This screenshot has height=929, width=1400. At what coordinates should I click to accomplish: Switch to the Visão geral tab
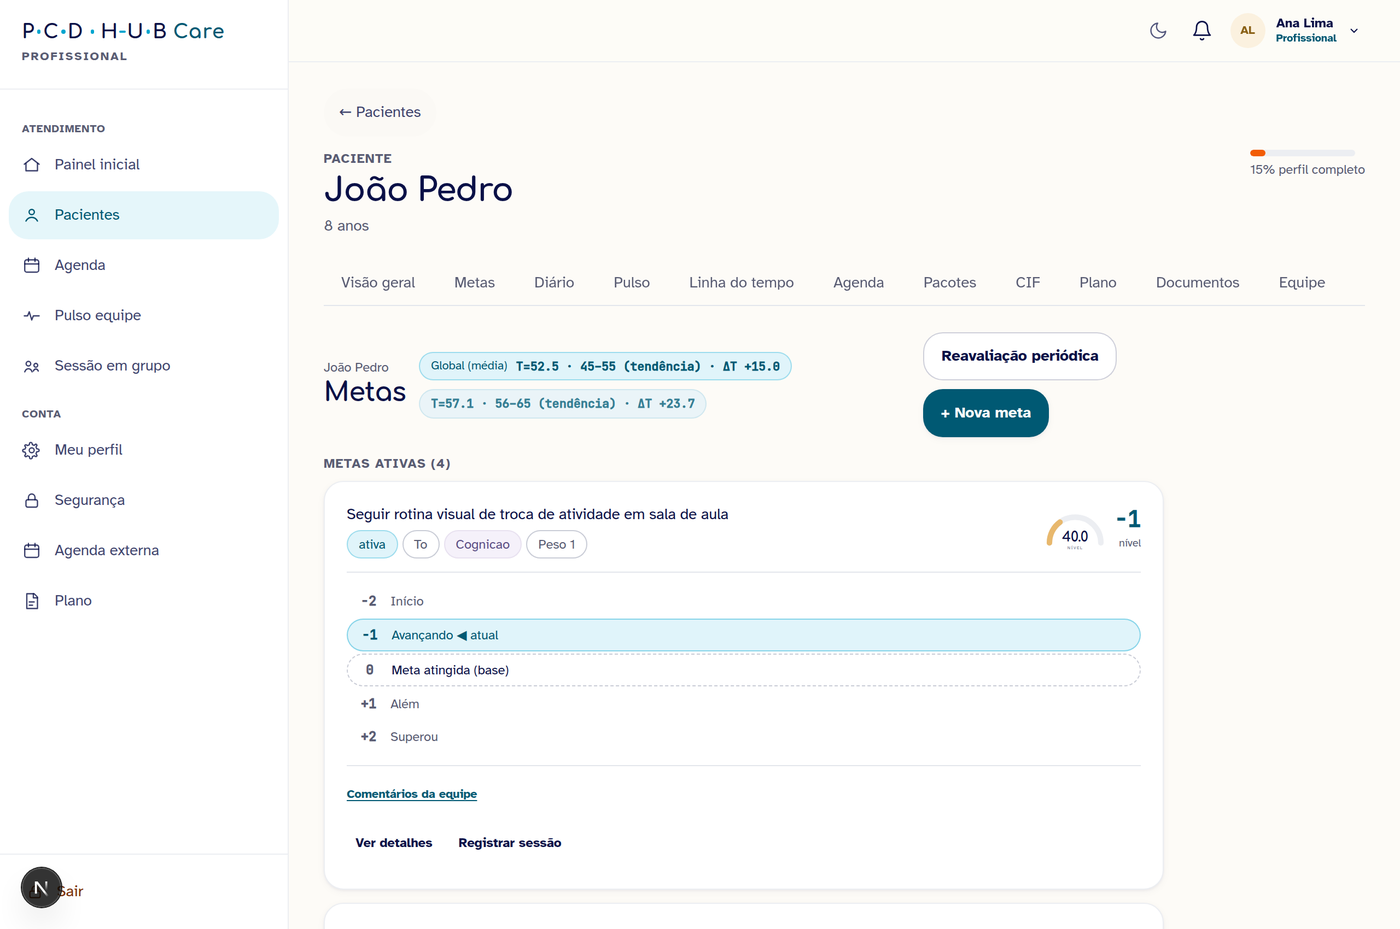(378, 283)
